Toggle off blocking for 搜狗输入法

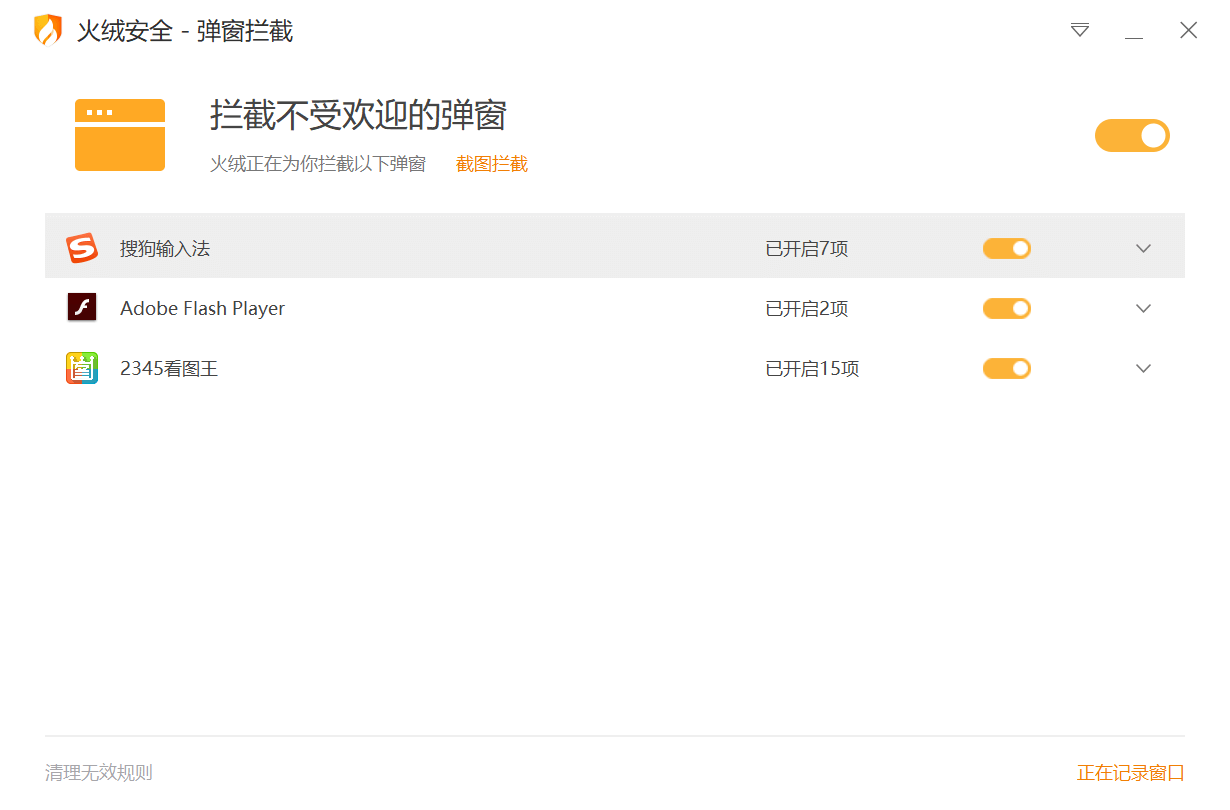[x=1006, y=247]
